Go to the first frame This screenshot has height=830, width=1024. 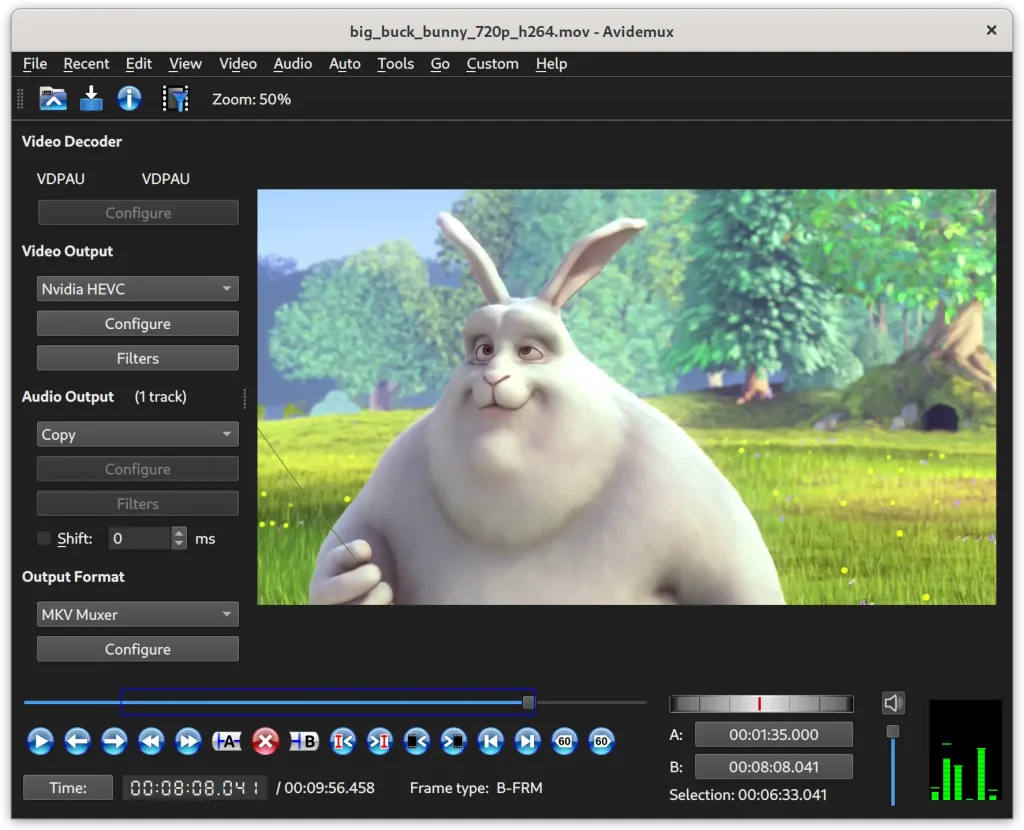tap(489, 741)
